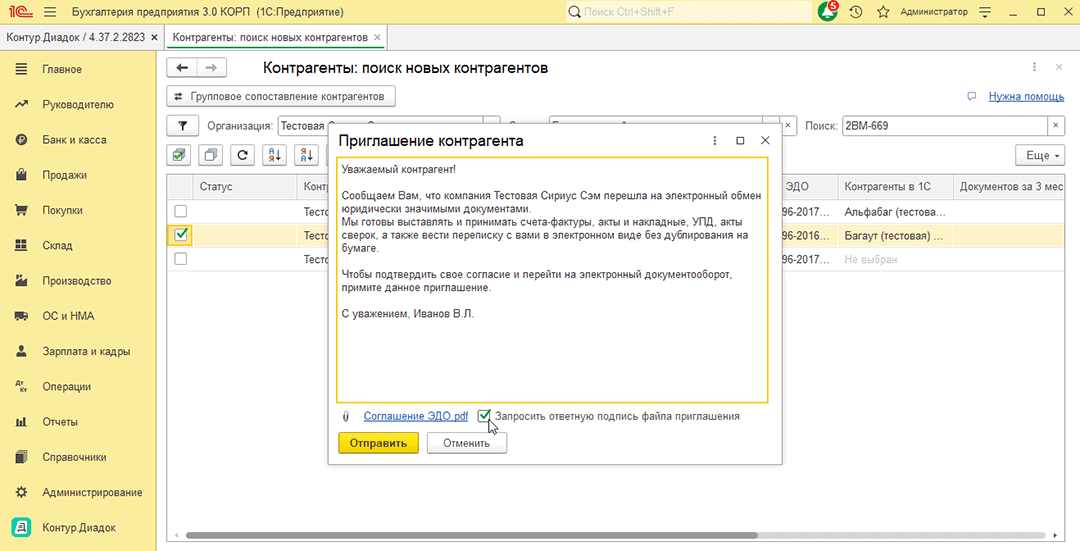Image resolution: width=1080 pixels, height=551 pixels.
Task: Navigate forward with right arrow button
Action: tap(211, 67)
